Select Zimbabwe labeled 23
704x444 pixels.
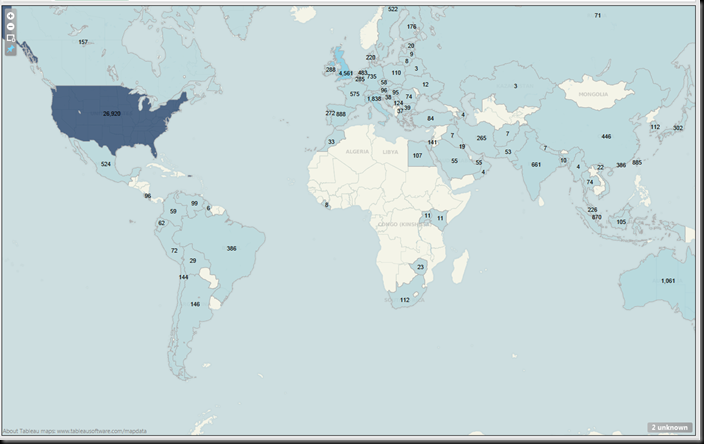point(420,267)
